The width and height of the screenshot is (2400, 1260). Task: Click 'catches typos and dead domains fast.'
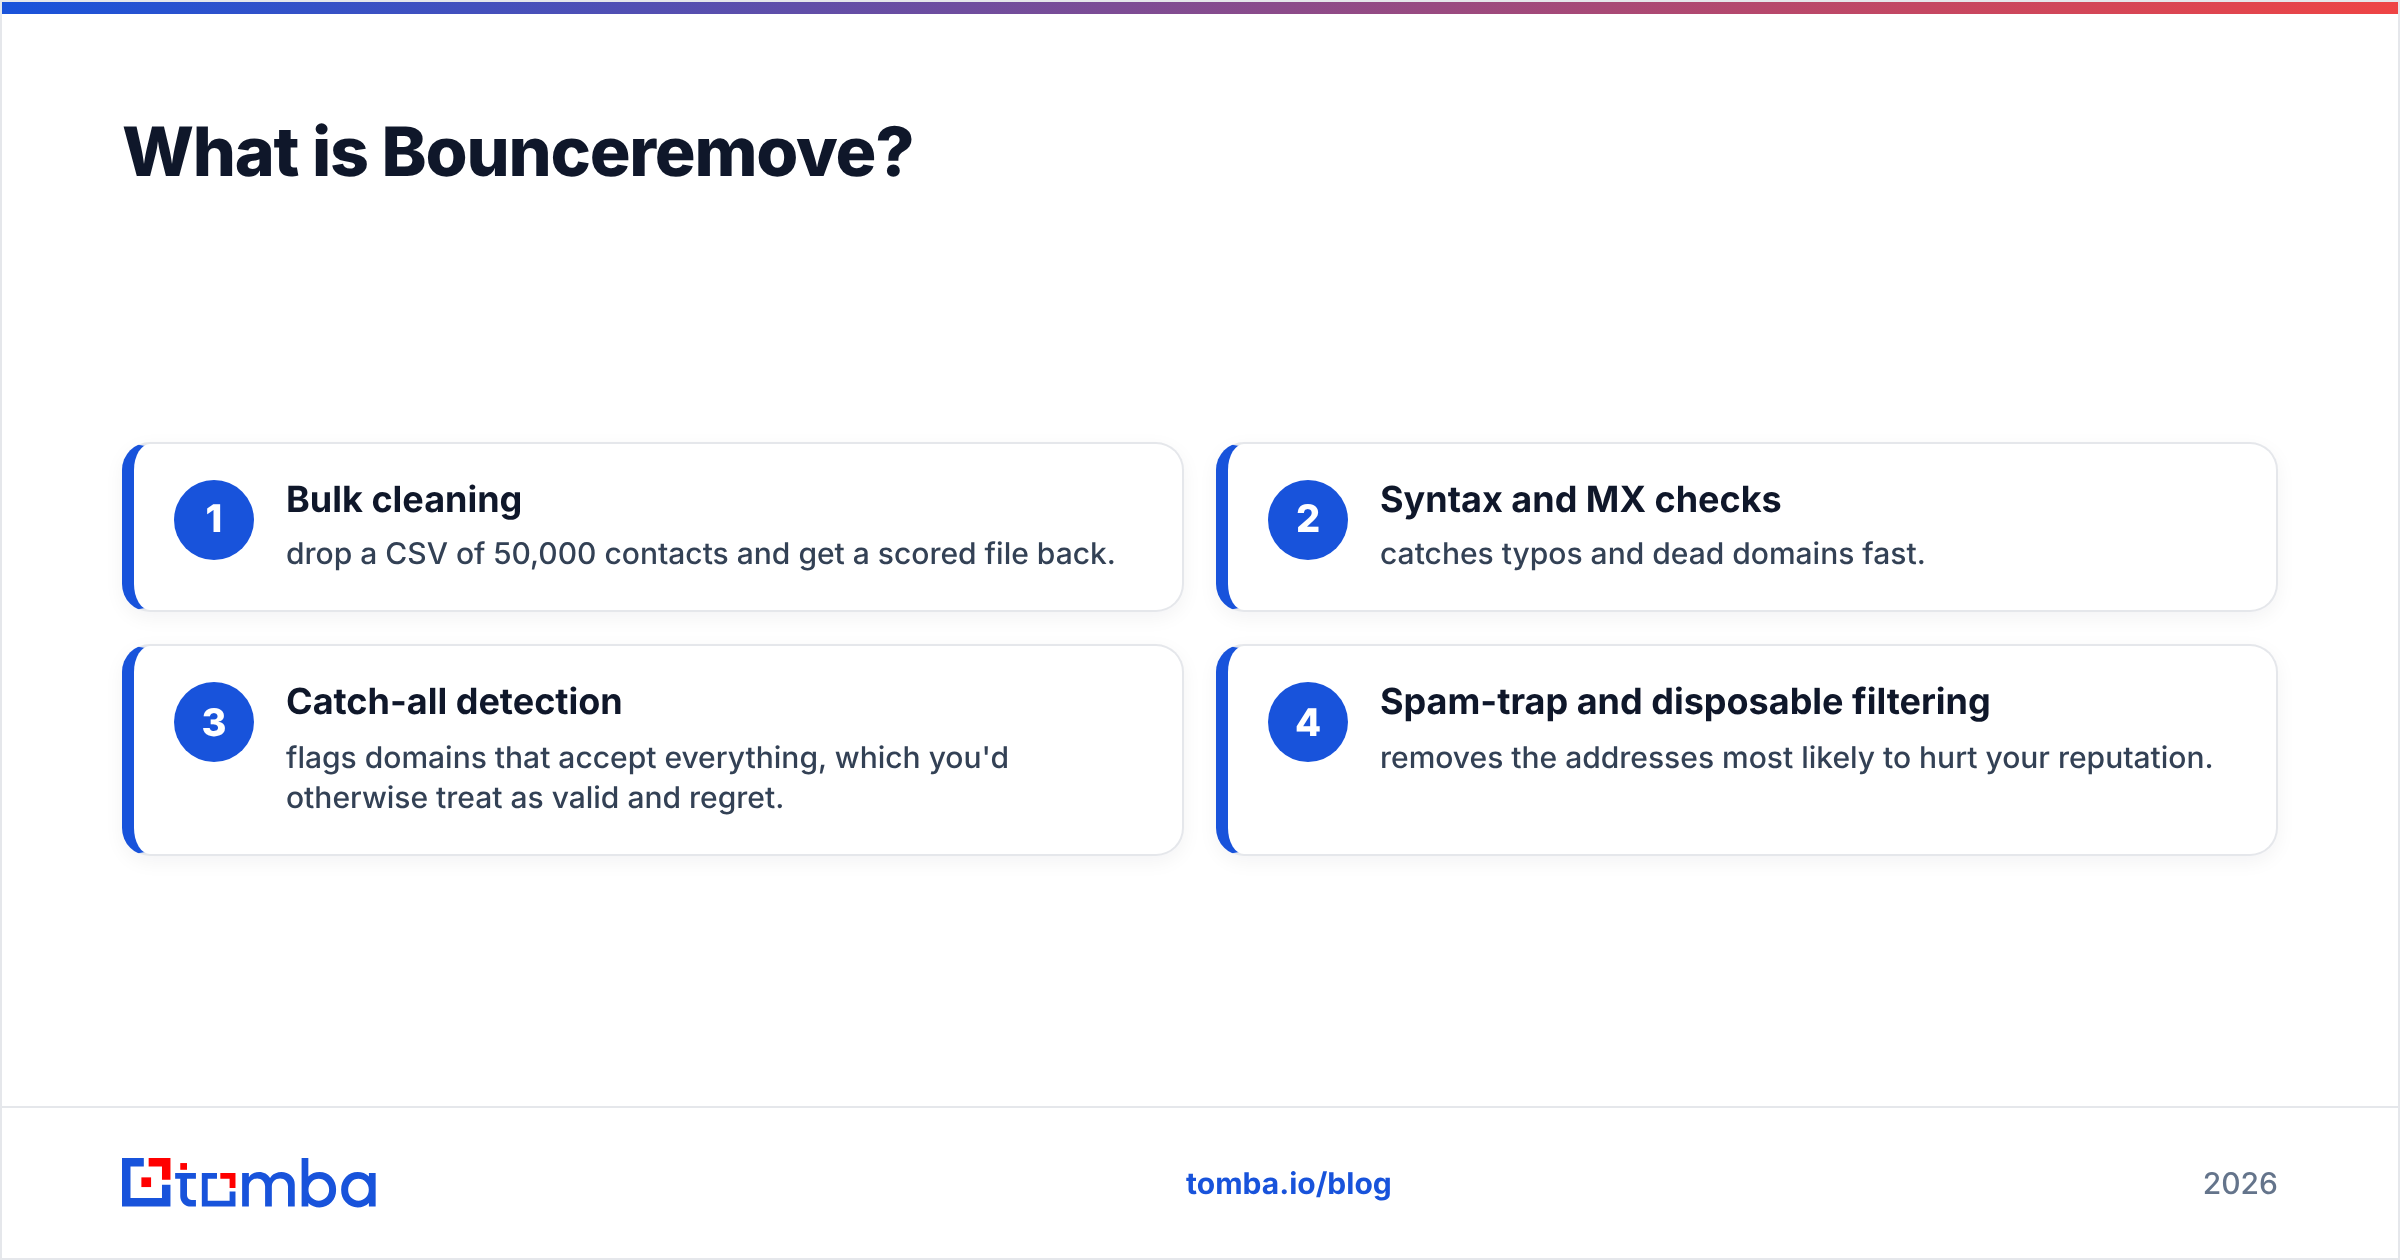pyautogui.click(x=1652, y=554)
